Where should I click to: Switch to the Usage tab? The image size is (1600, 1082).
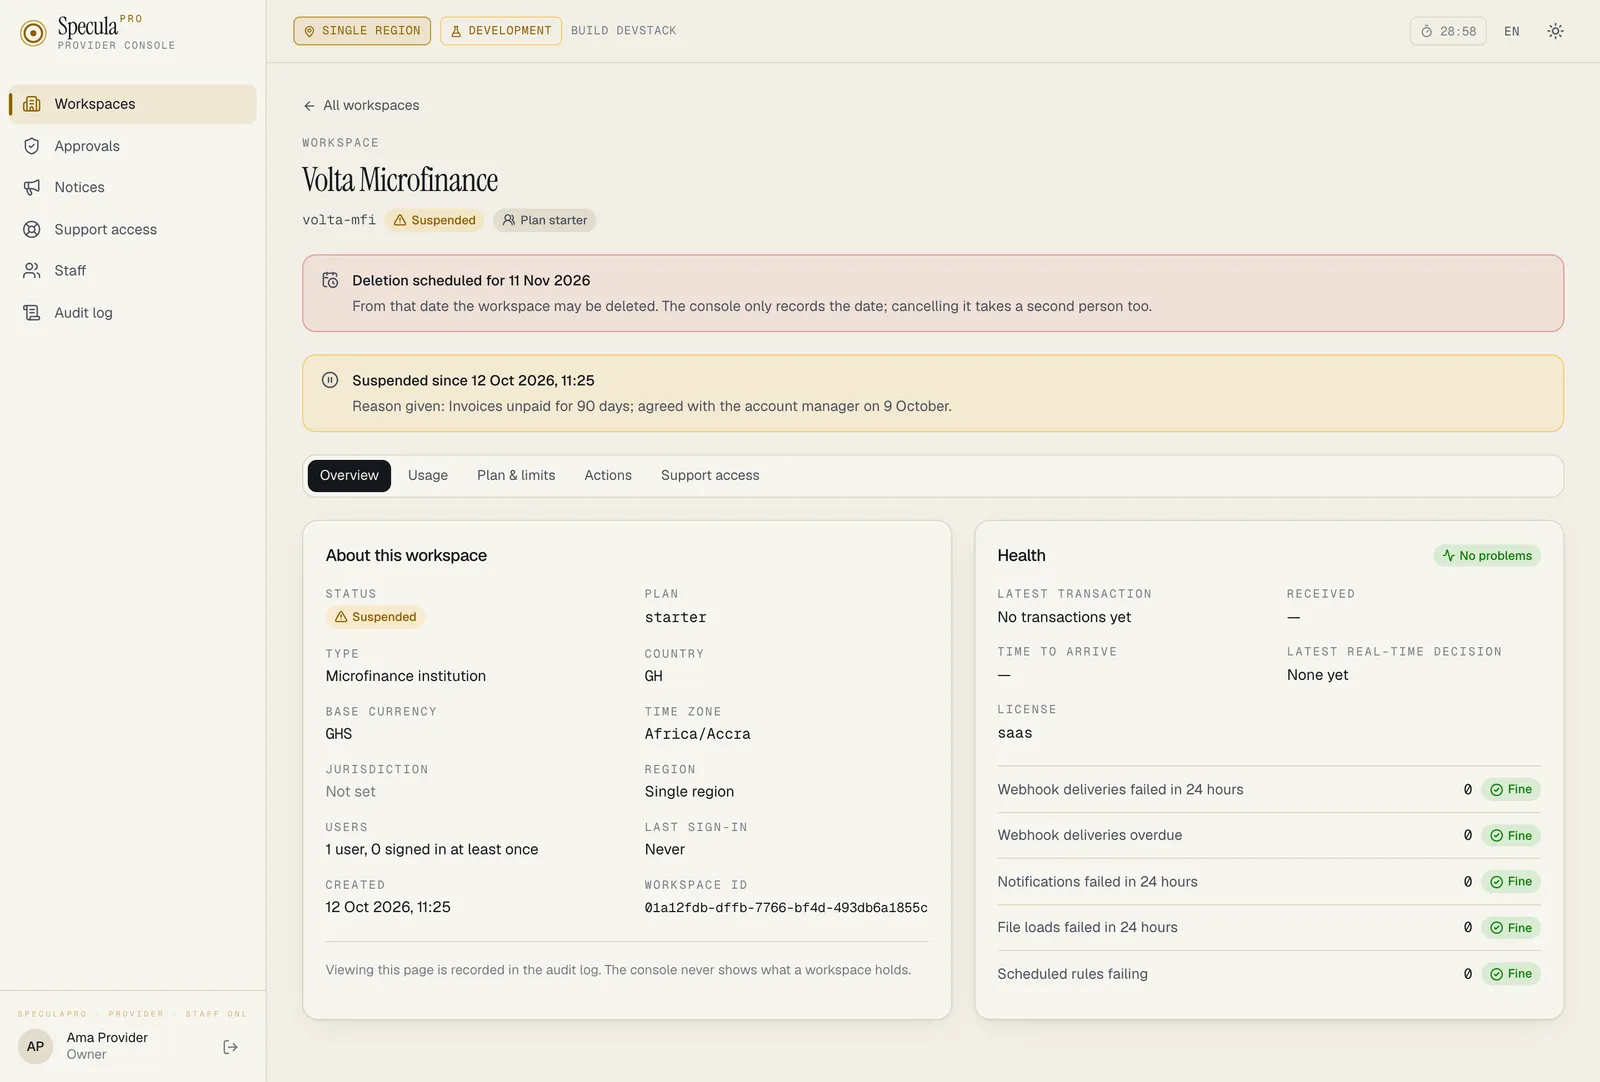pyautogui.click(x=428, y=476)
